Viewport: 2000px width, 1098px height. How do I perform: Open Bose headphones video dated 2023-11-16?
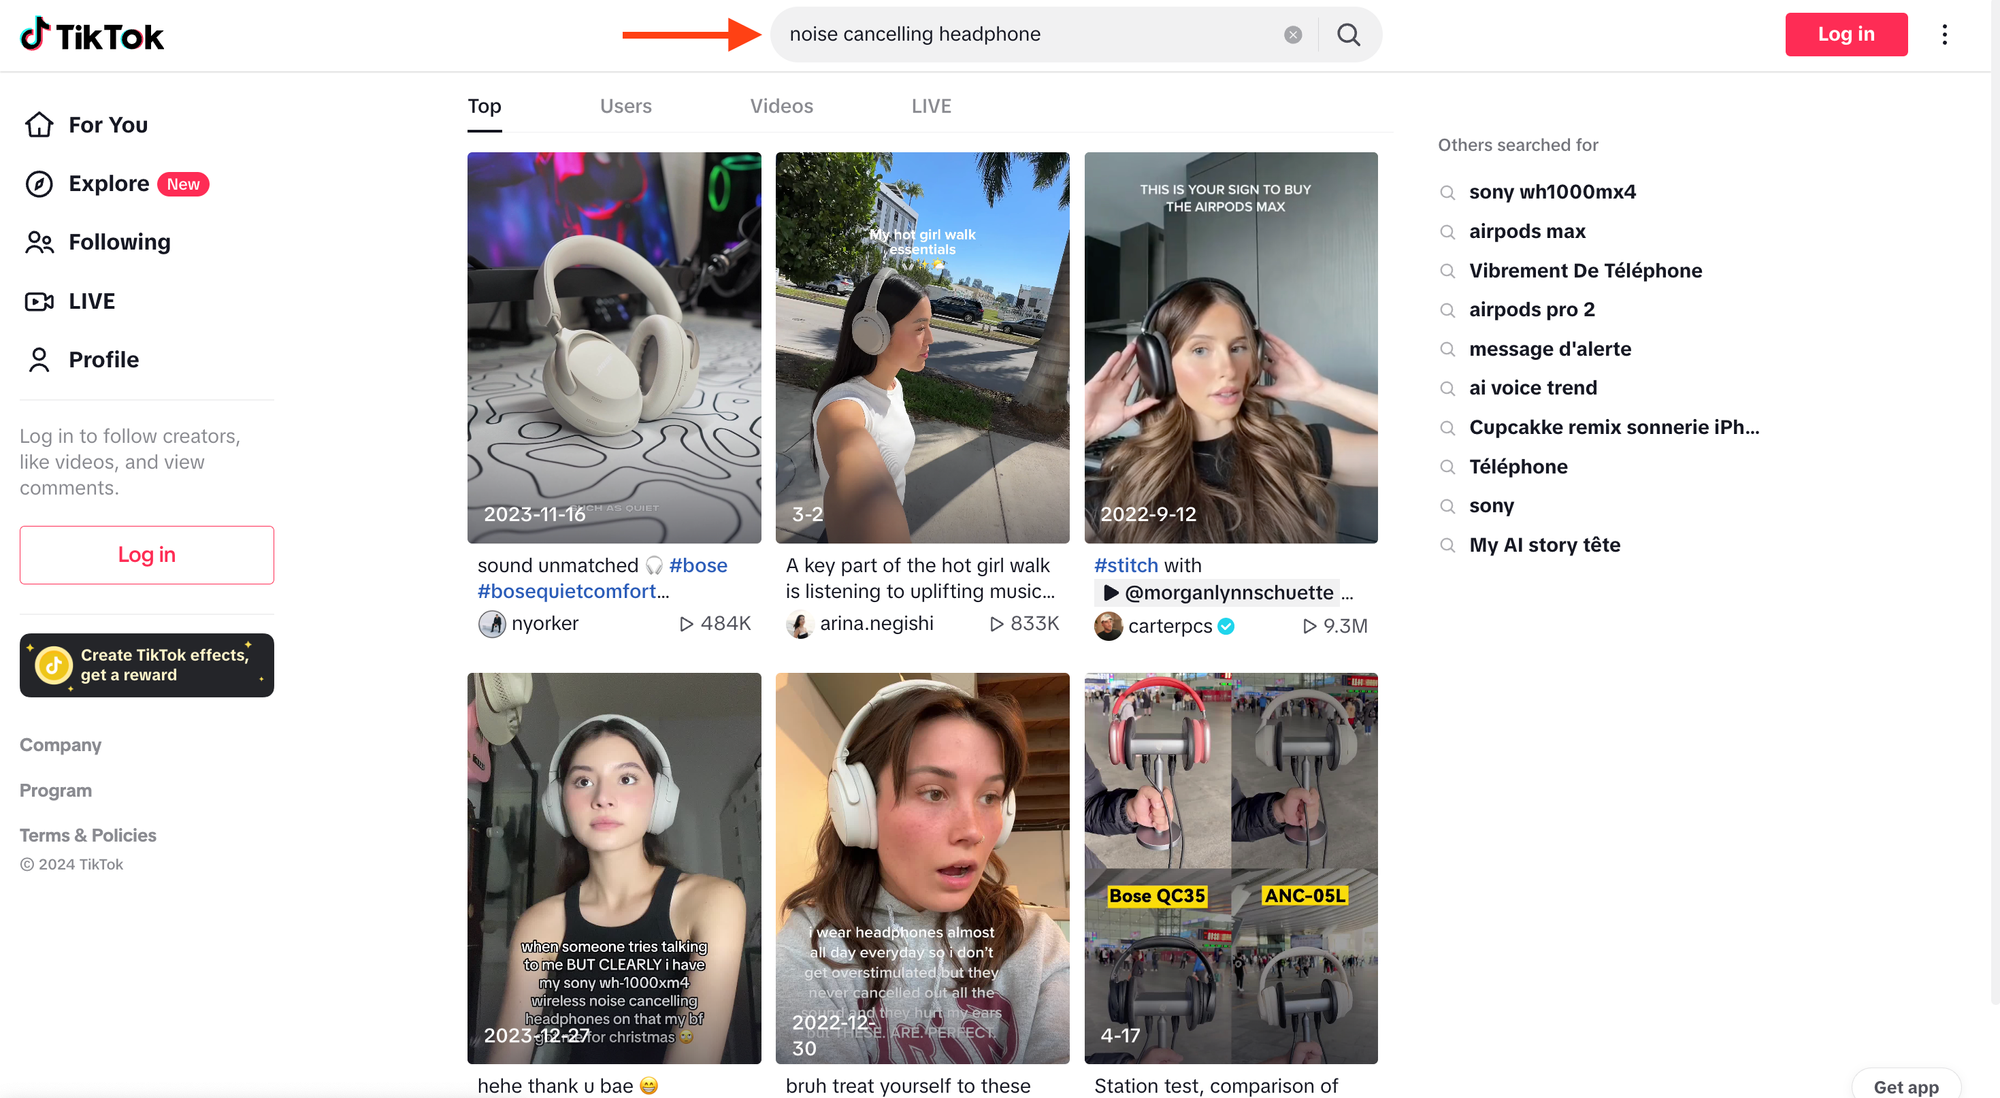click(614, 347)
